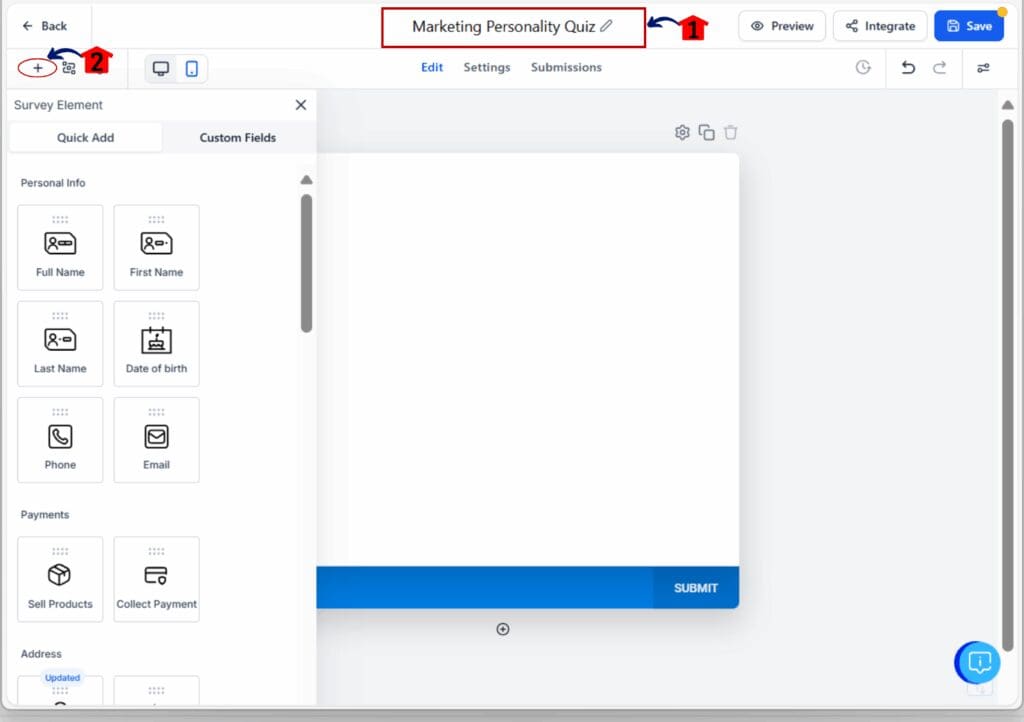Image resolution: width=1024 pixels, height=722 pixels.
Task: Click the duplicate icon above the form canvas
Action: tap(706, 131)
